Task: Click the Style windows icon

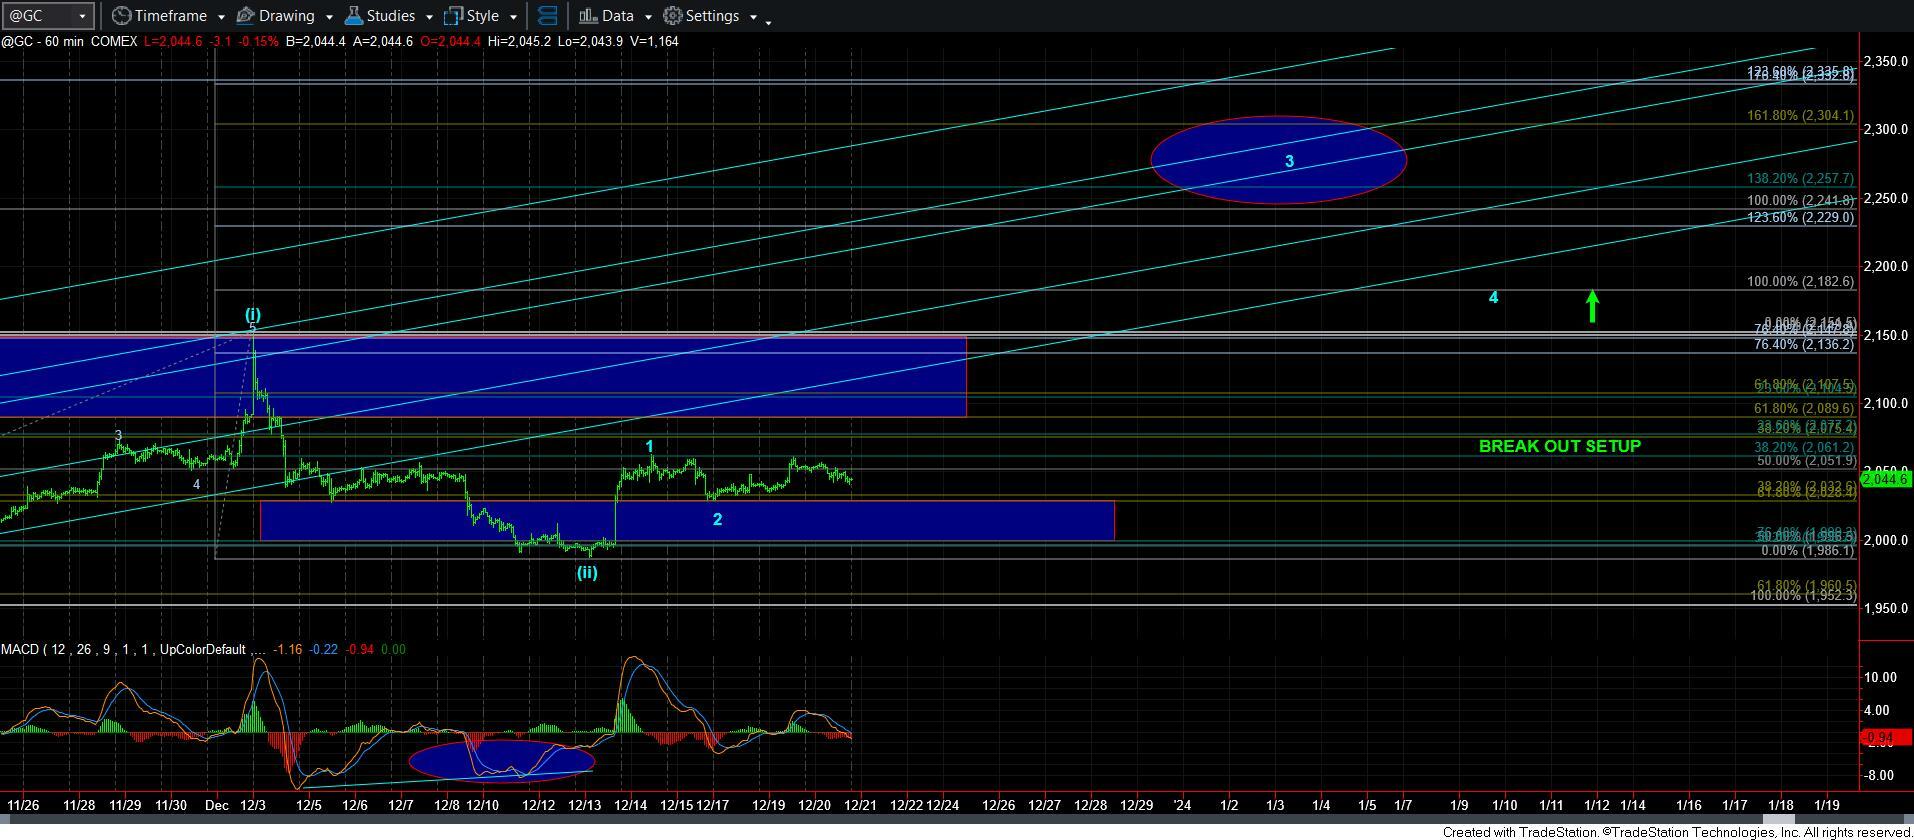Action: click(x=453, y=16)
